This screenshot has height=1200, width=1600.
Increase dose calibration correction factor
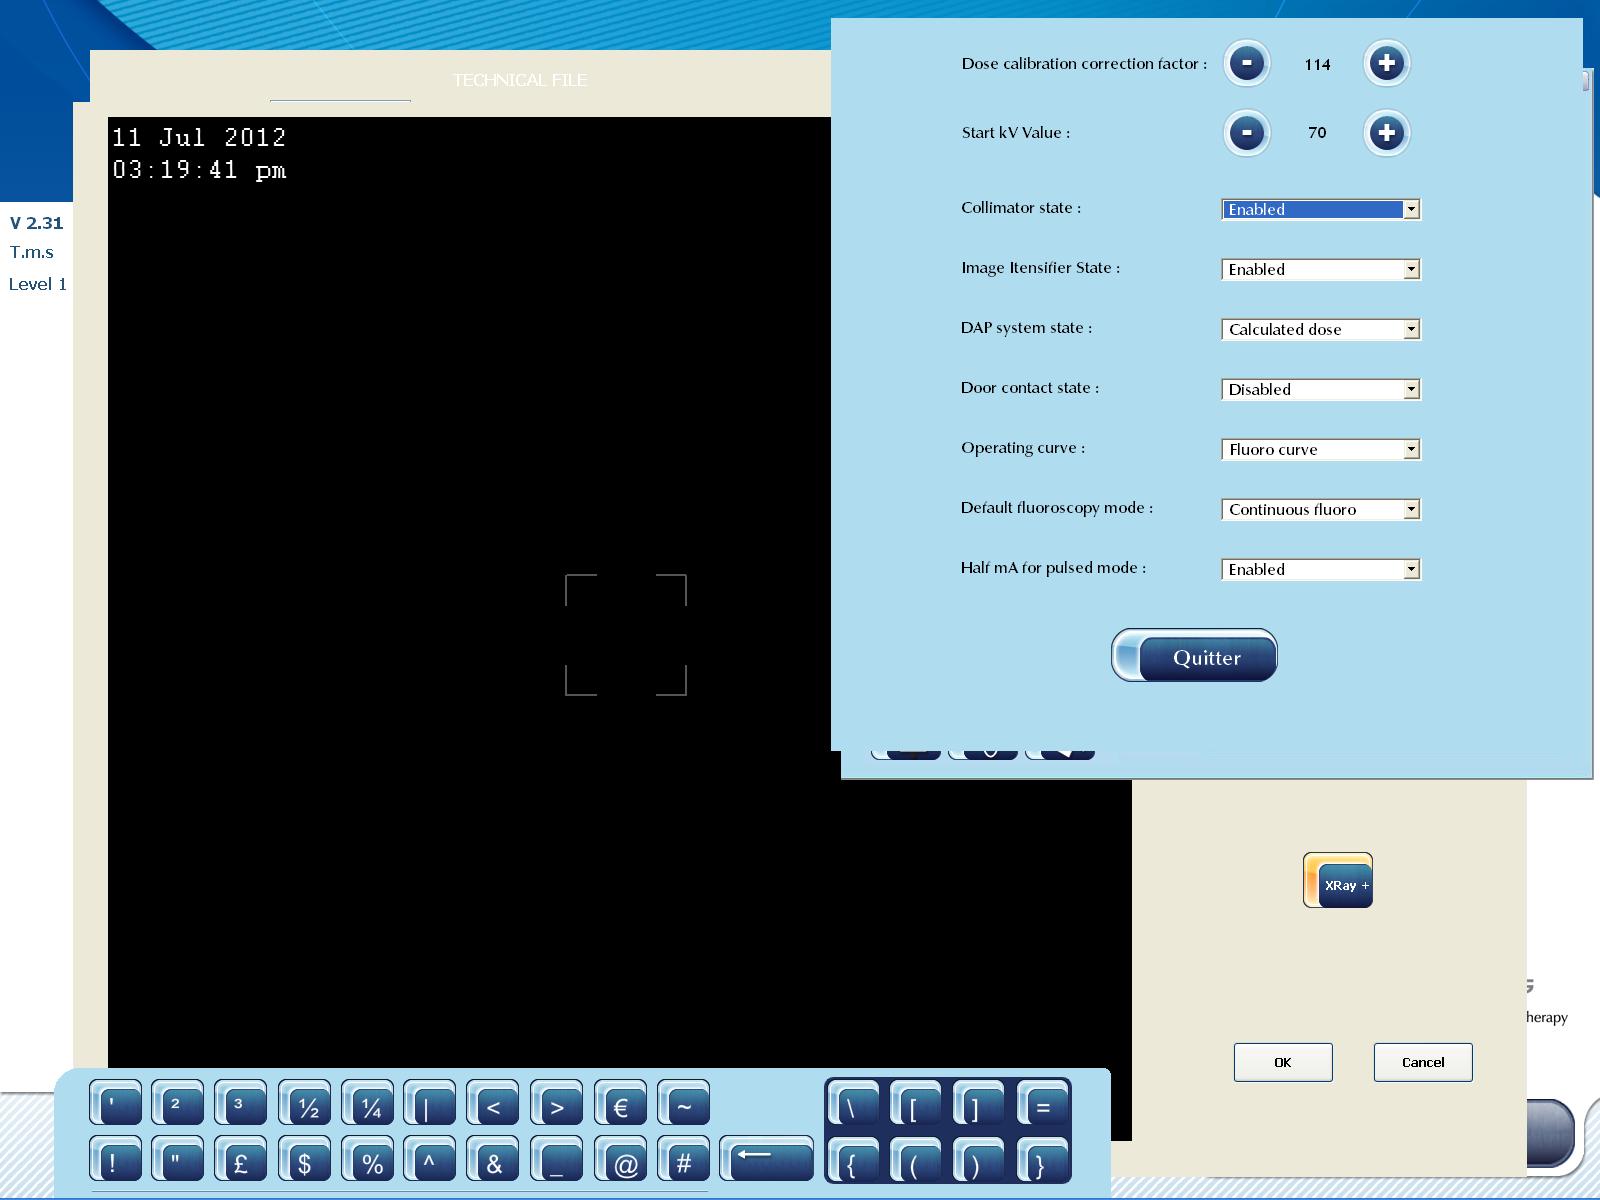tap(1386, 63)
